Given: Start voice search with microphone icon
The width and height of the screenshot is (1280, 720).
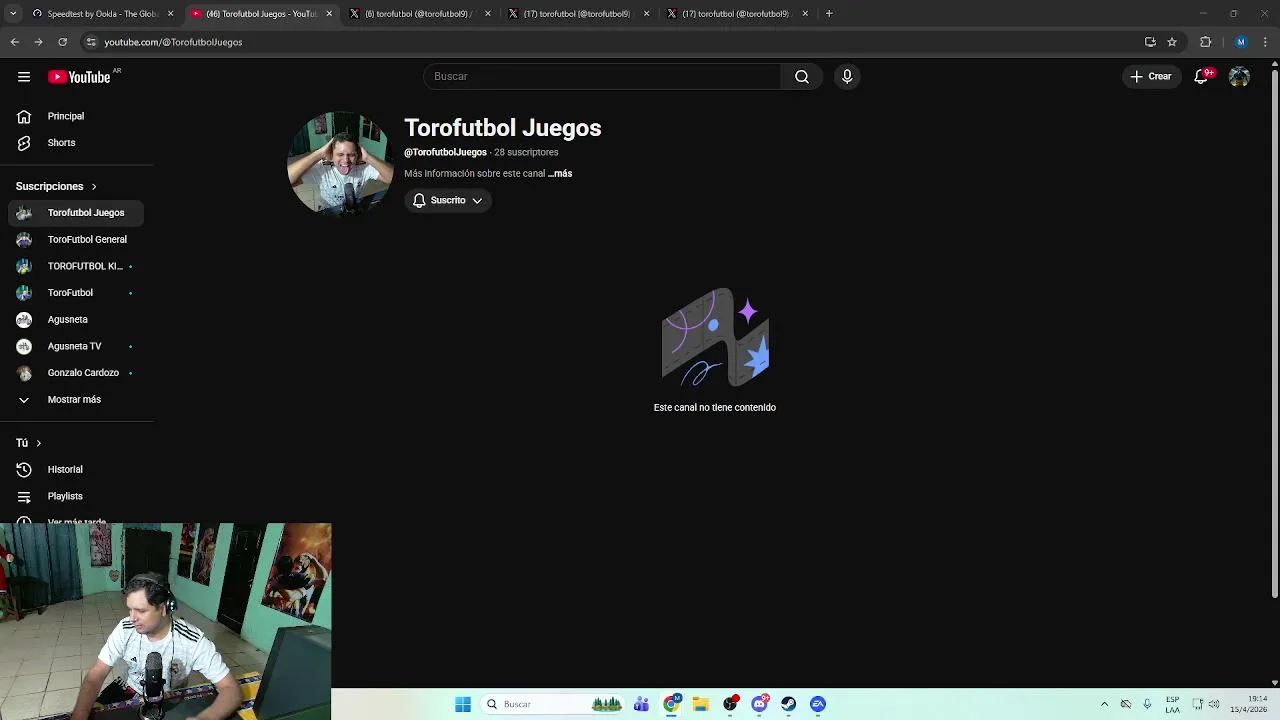Looking at the screenshot, I should coord(847,77).
